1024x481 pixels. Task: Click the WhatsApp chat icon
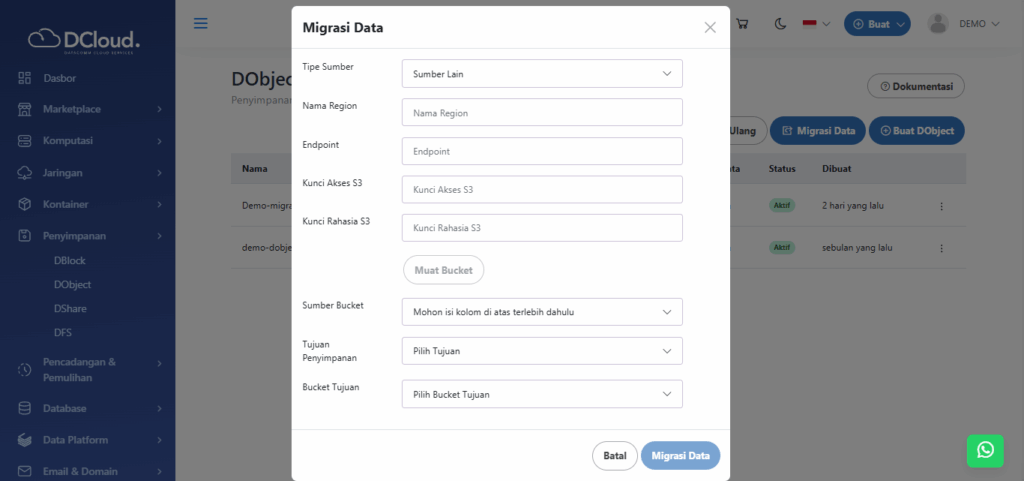[x=985, y=450]
